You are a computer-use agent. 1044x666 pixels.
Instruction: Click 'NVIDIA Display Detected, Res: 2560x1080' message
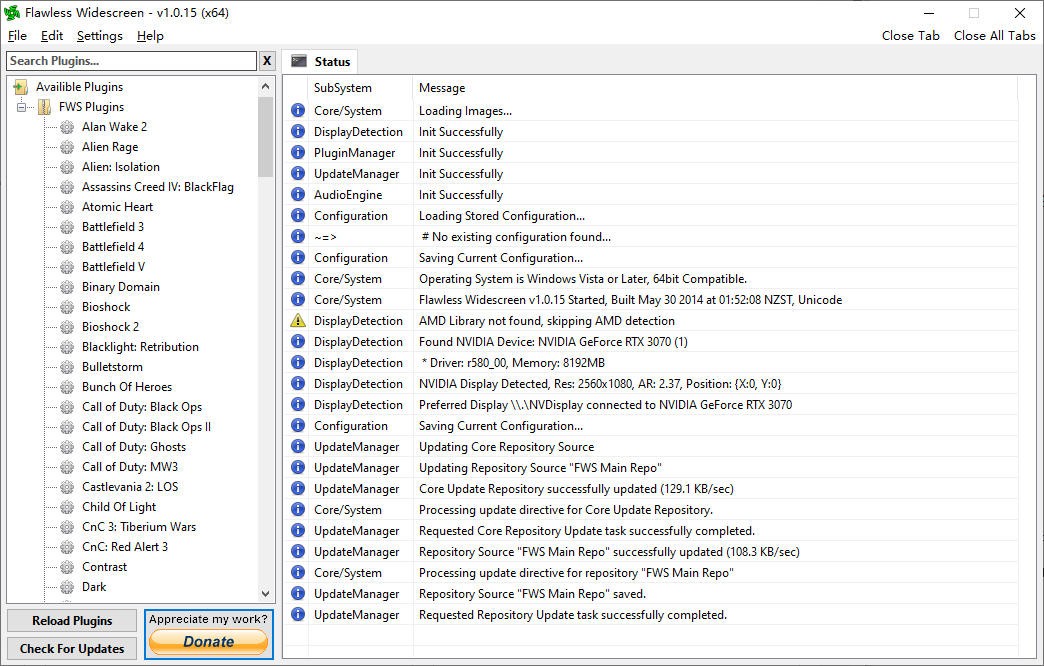point(600,384)
